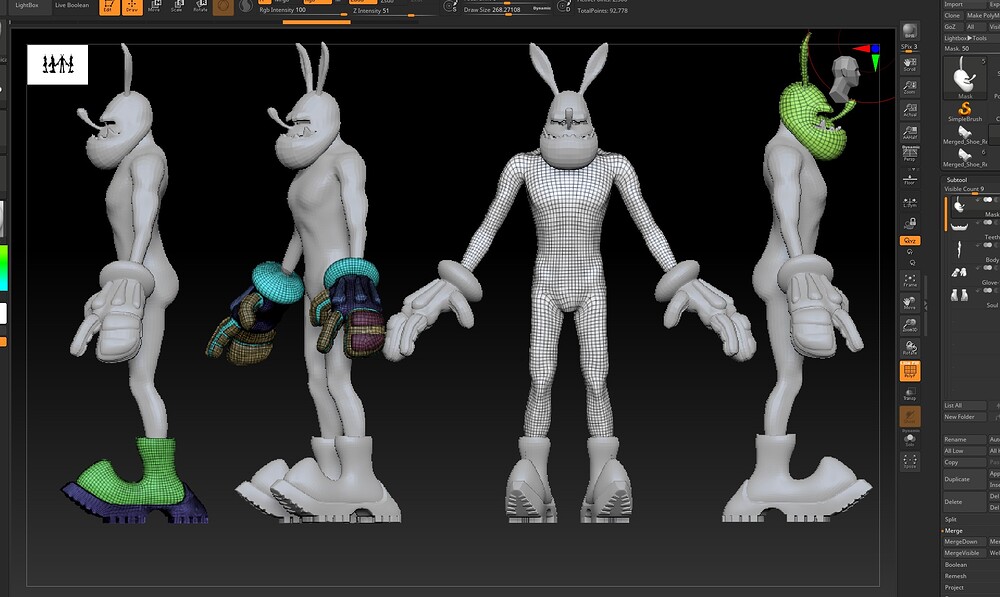This screenshot has height=597, width=1000.
Task: Click the New Folder button
Action: tap(964, 417)
